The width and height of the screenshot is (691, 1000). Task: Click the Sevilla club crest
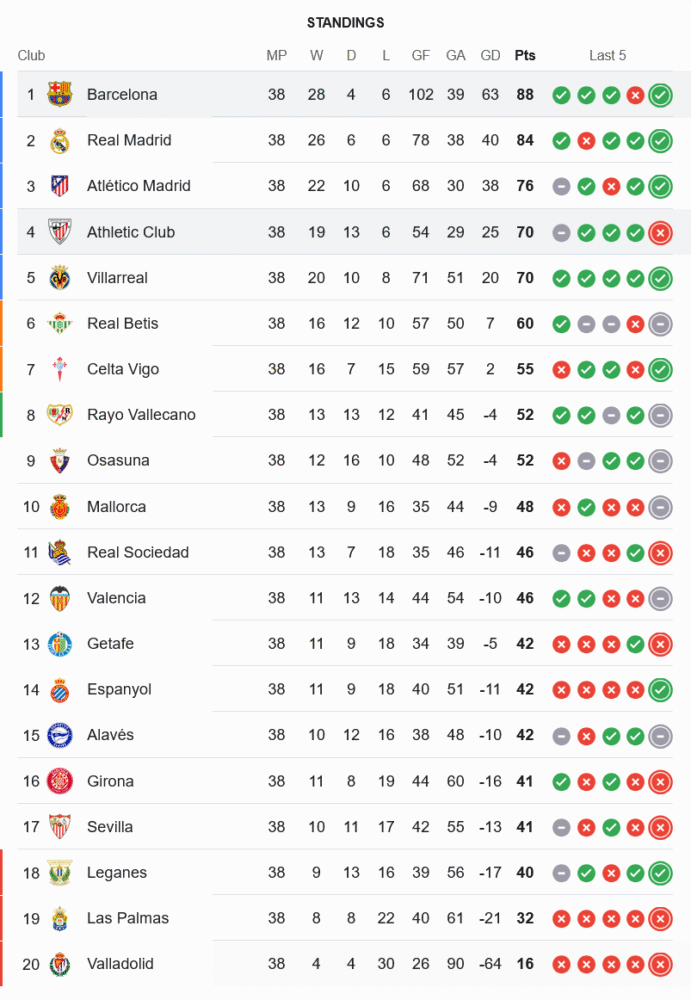[60, 827]
